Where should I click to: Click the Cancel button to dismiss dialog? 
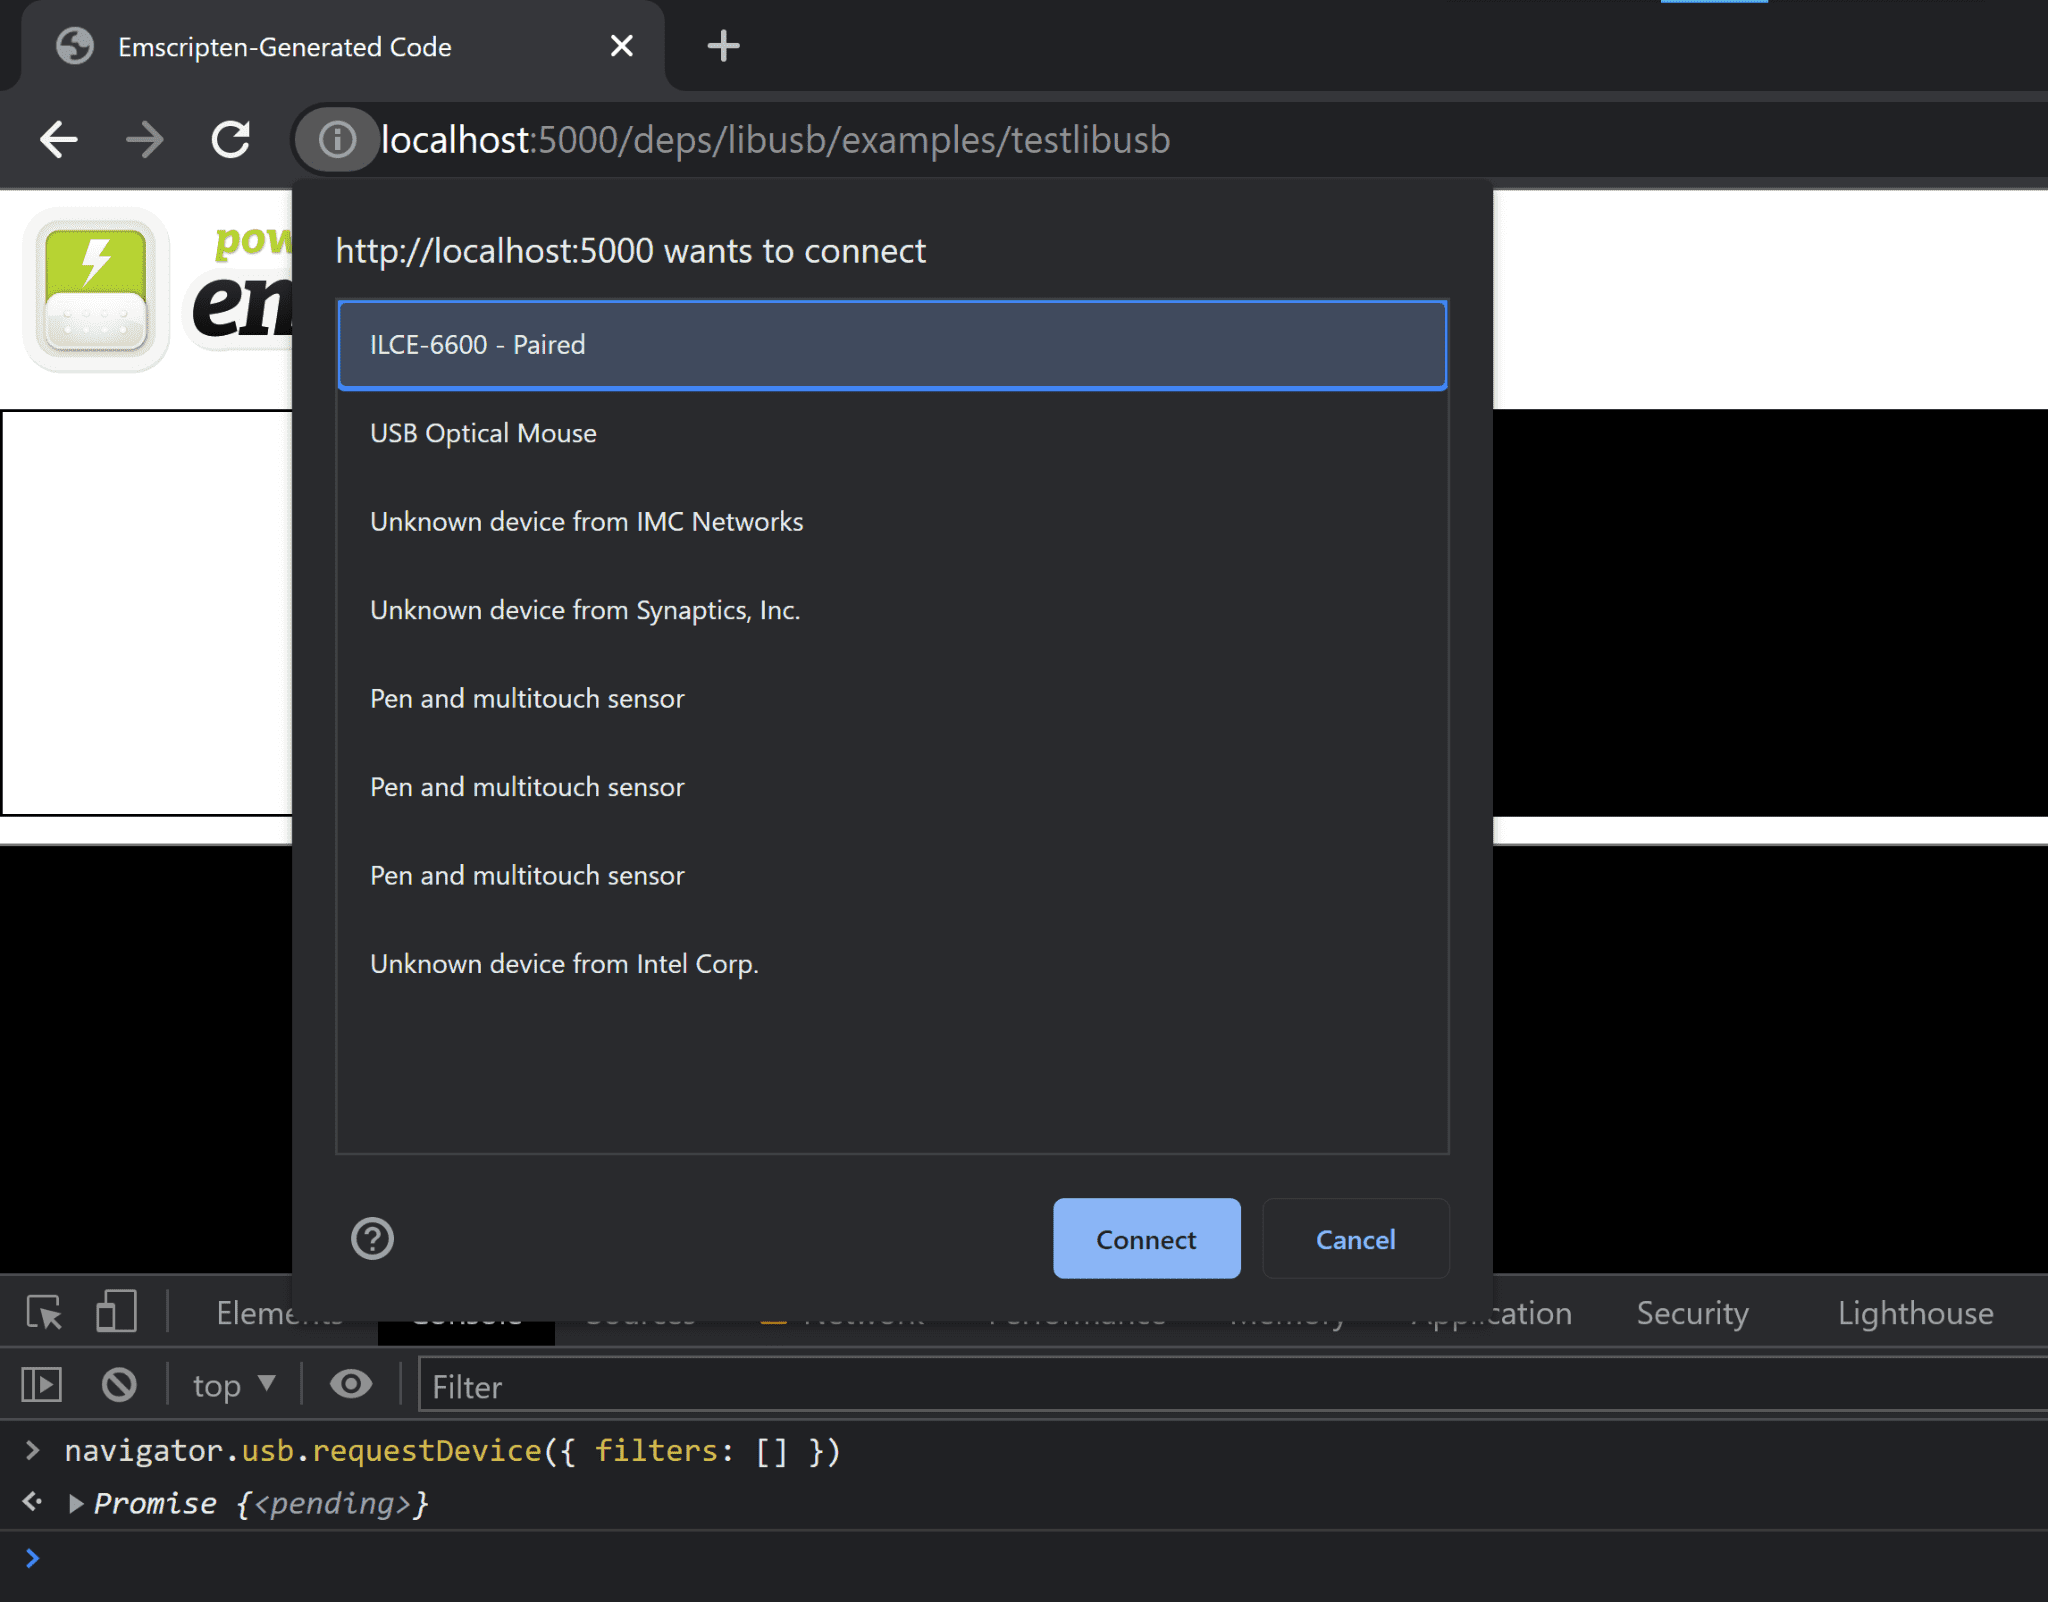(x=1353, y=1238)
